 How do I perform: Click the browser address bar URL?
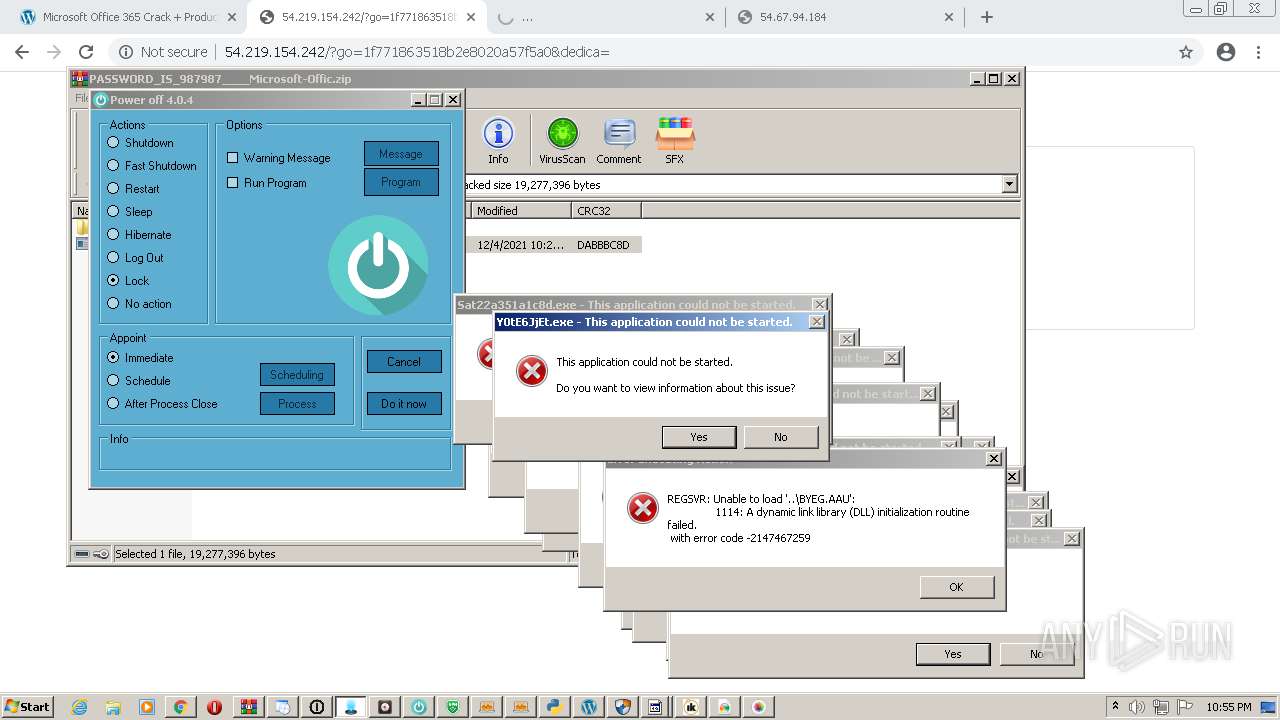[x=417, y=52]
